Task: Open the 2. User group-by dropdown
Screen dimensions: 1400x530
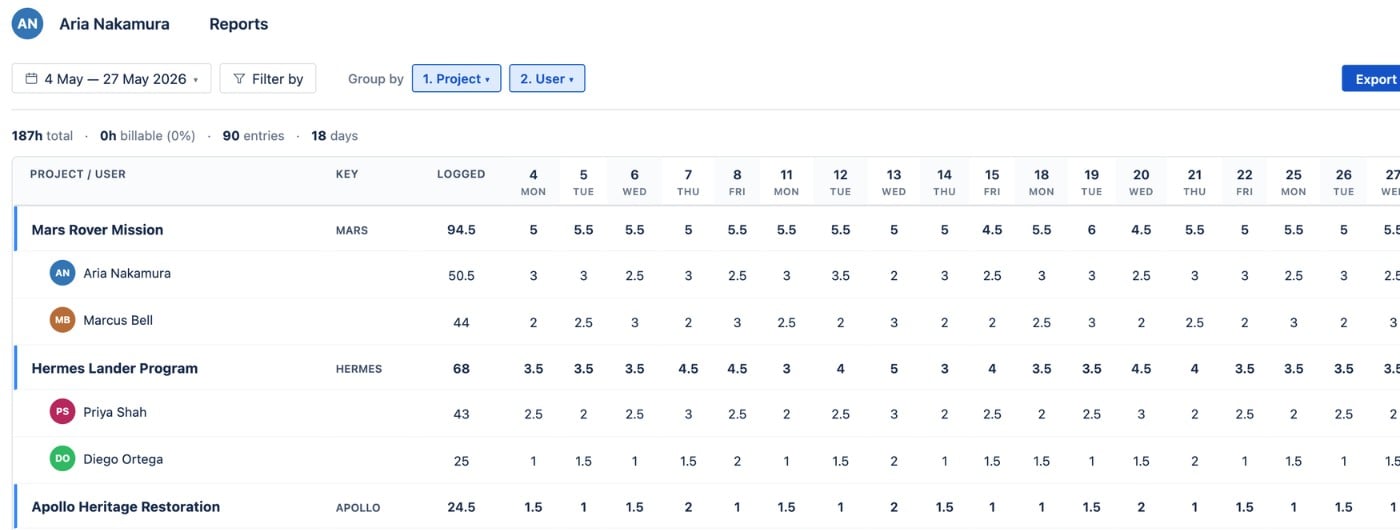Action: click(x=547, y=78)
